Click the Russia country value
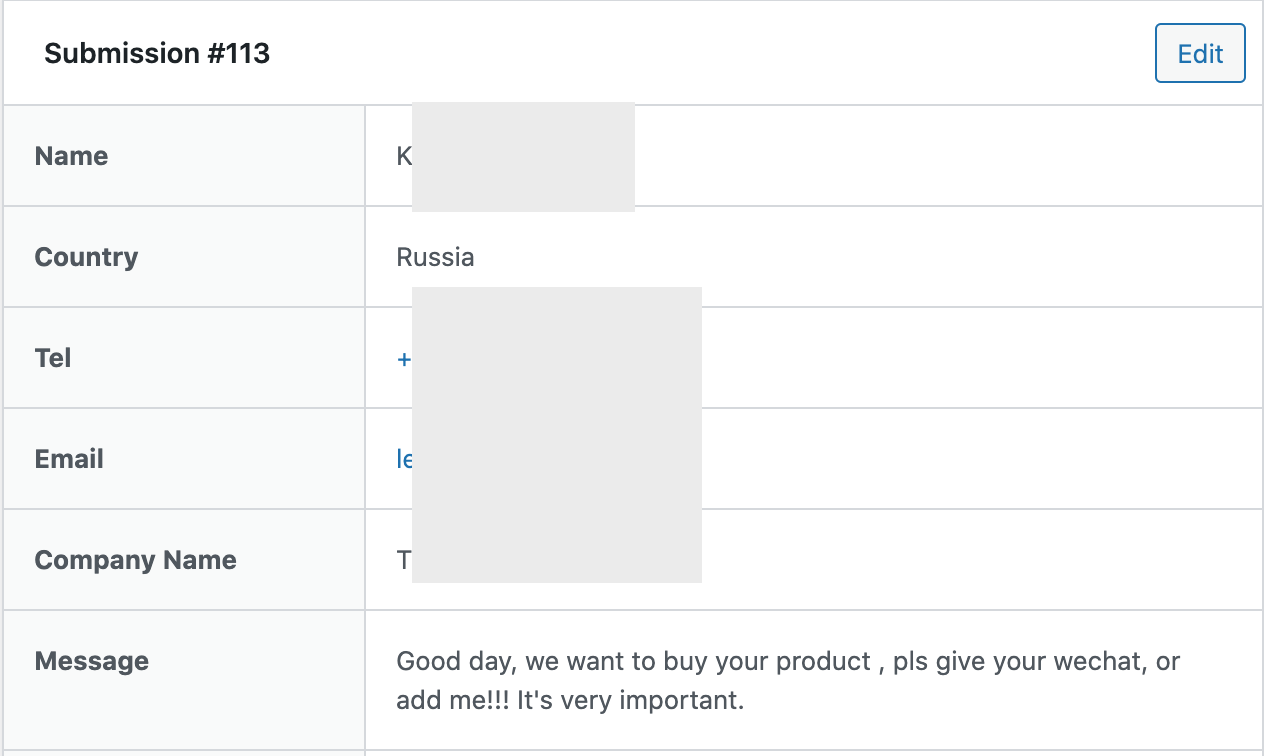Viewport: 1264px width, 756px height. coord(435,257)
